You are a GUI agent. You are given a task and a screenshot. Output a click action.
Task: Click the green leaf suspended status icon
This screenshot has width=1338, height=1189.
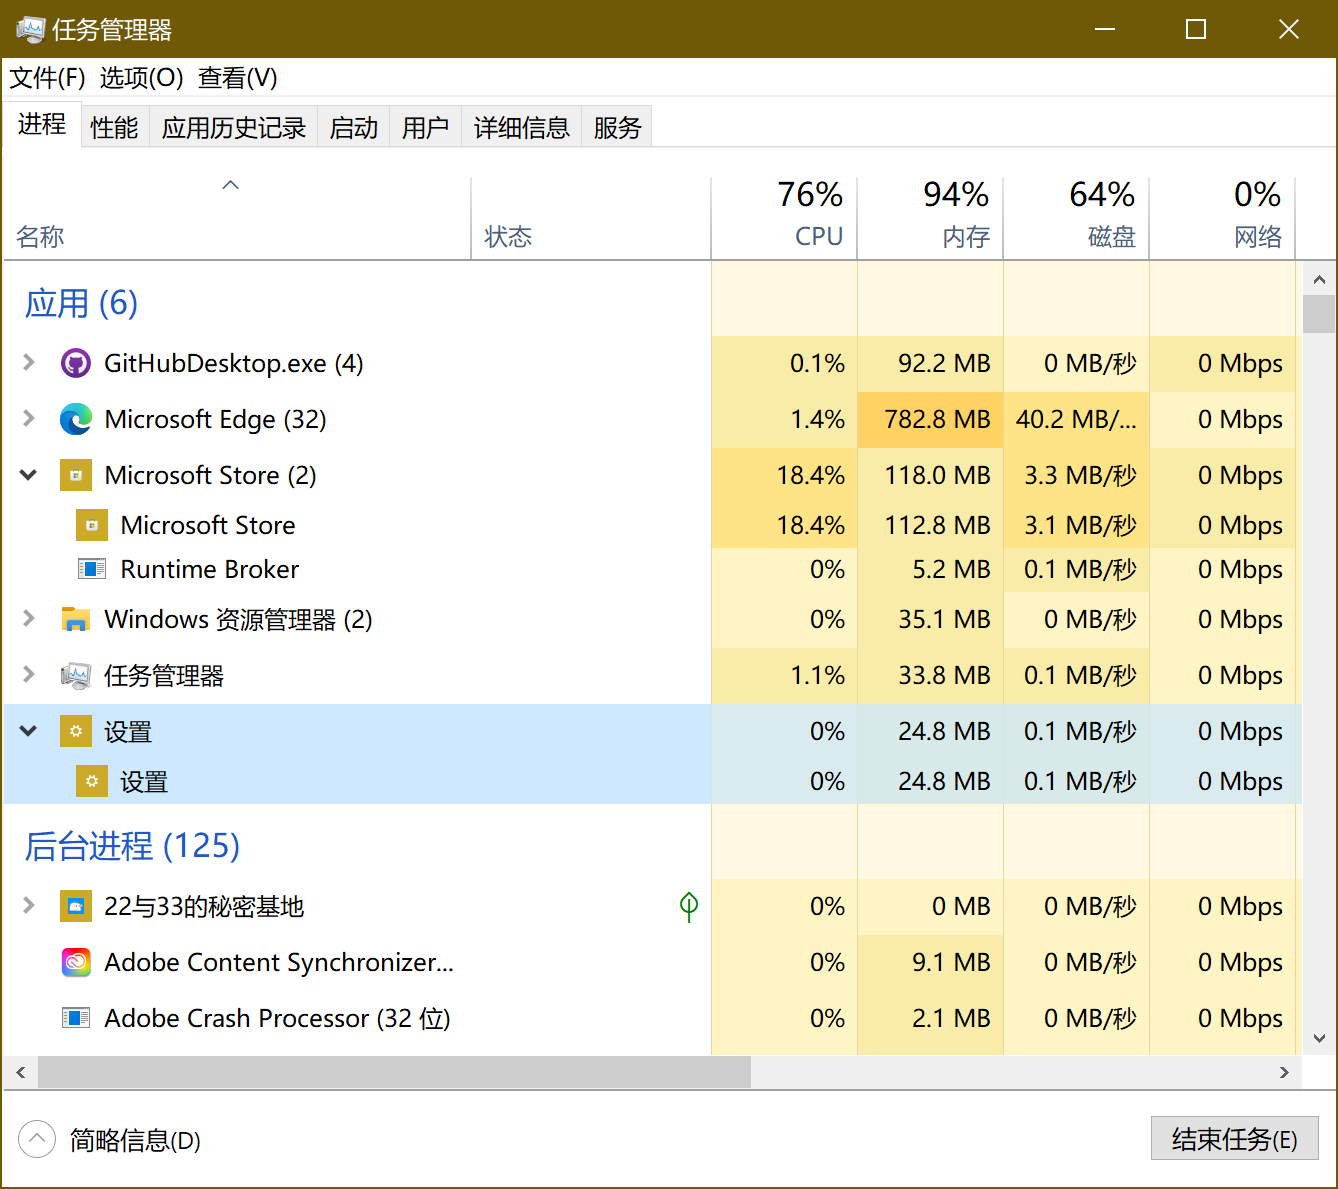pyautogui.click(x=689, y=906)
